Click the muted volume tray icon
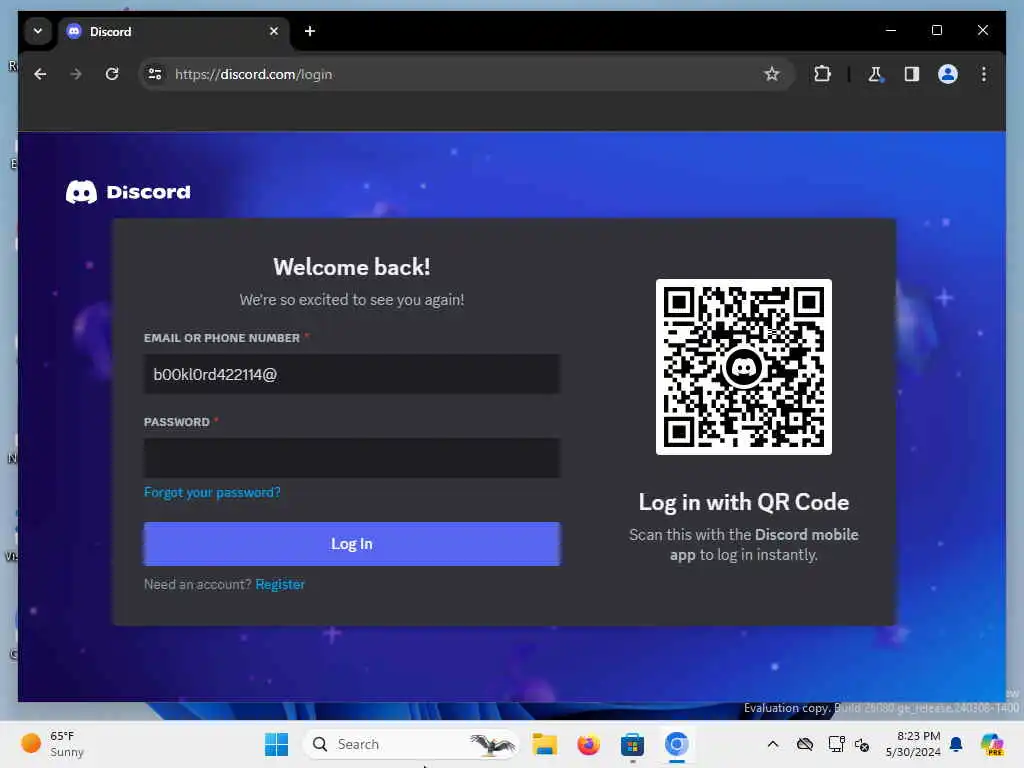 click(862, 744)
